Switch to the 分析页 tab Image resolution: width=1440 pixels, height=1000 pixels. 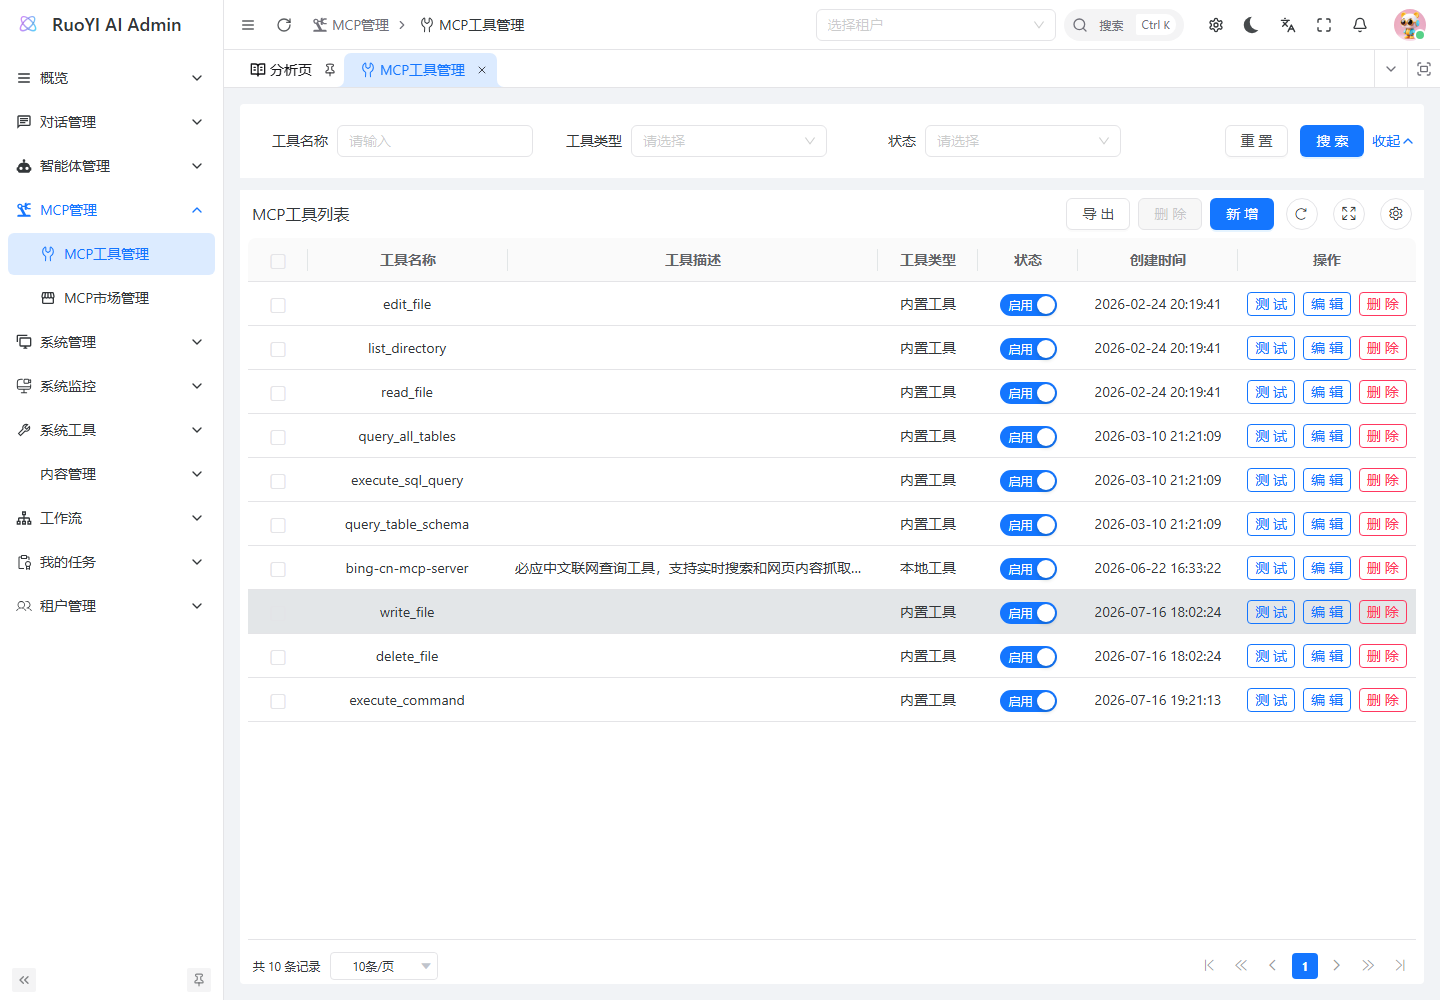pyautogui.click(x=291, y=70)
